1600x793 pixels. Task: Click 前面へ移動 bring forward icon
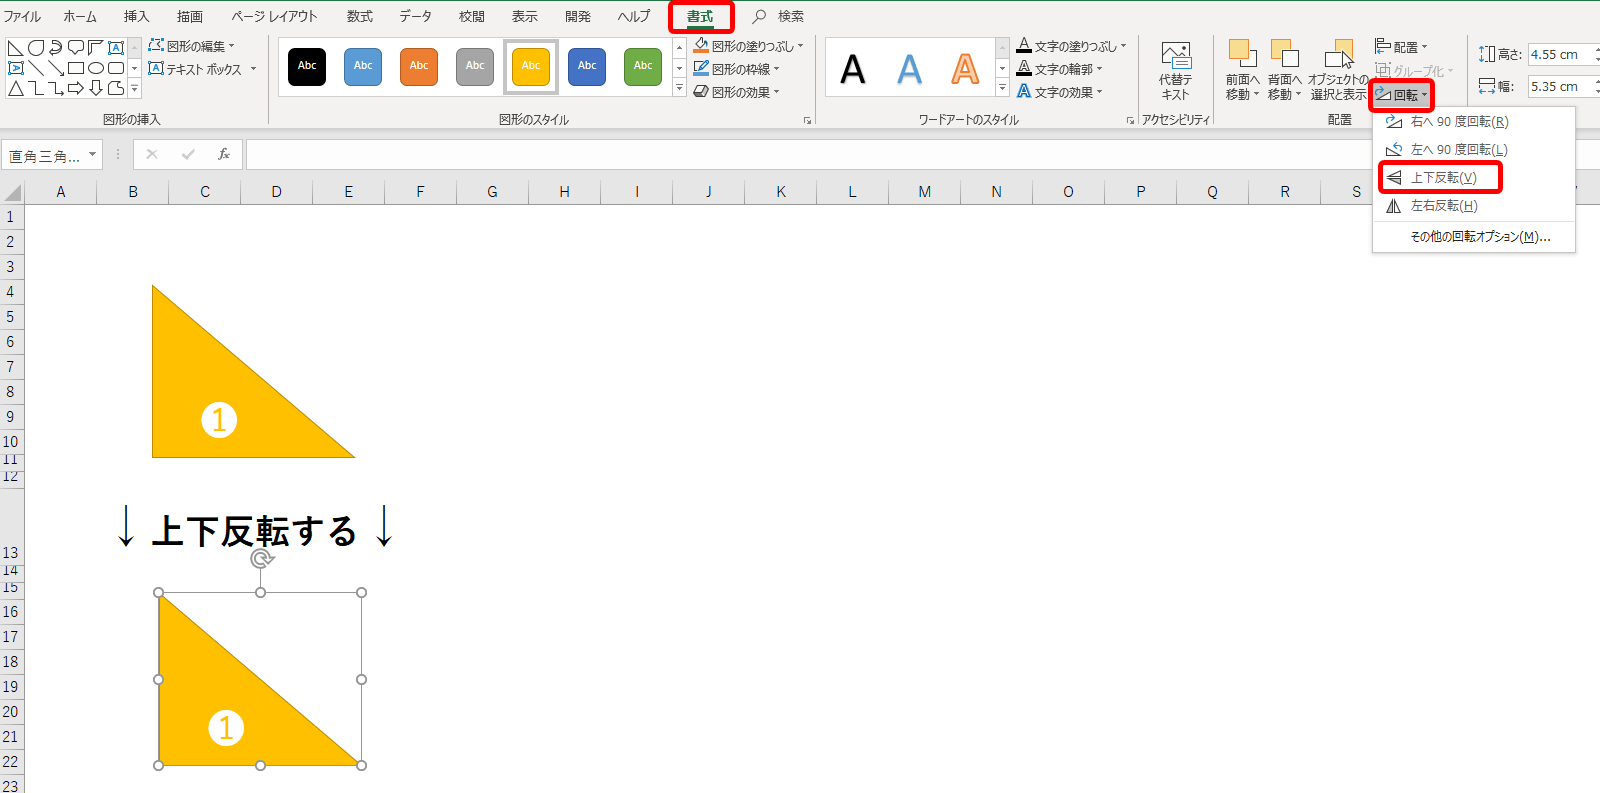tap(1242, 53)
